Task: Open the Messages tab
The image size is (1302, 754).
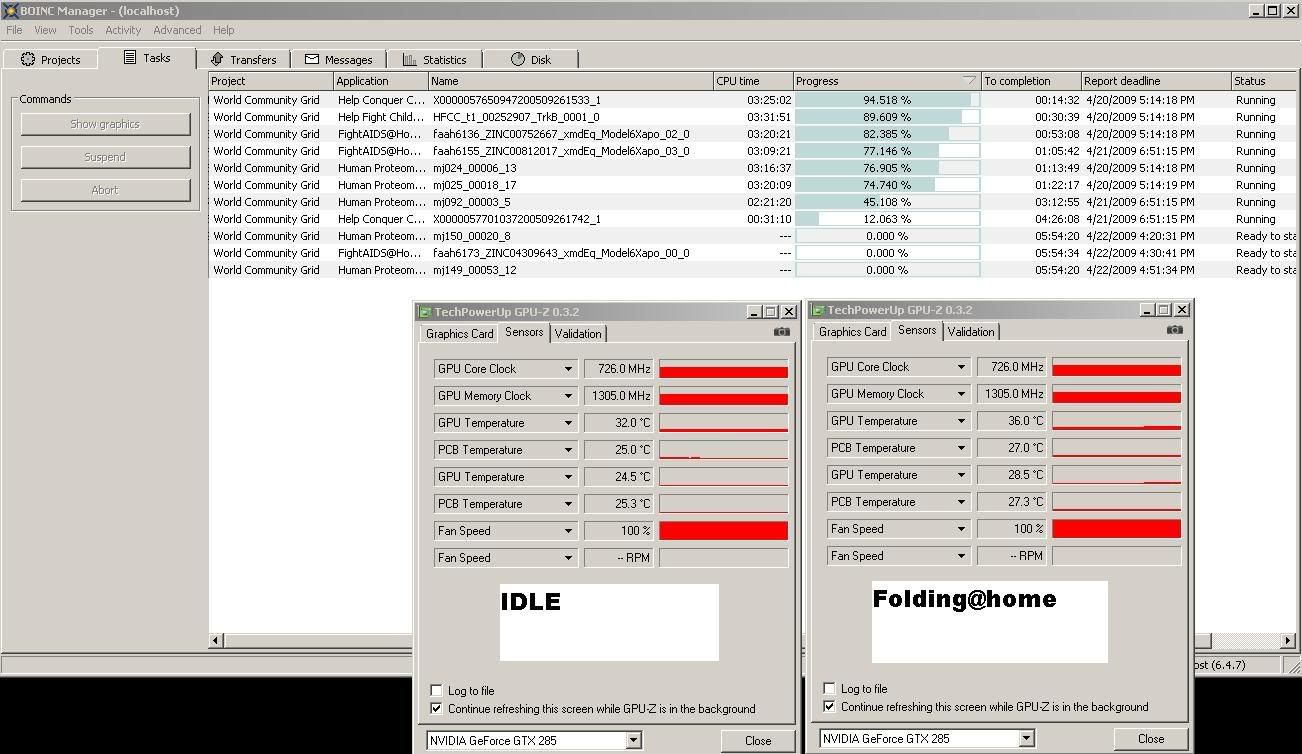Action: coord(338,59)
